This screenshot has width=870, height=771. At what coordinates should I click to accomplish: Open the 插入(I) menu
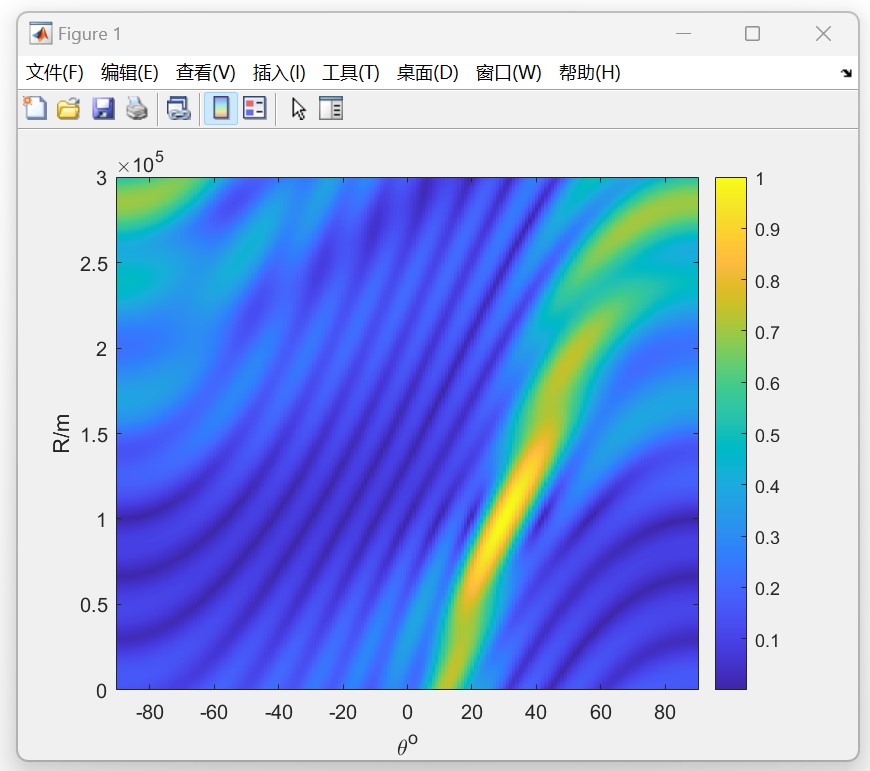279,73
